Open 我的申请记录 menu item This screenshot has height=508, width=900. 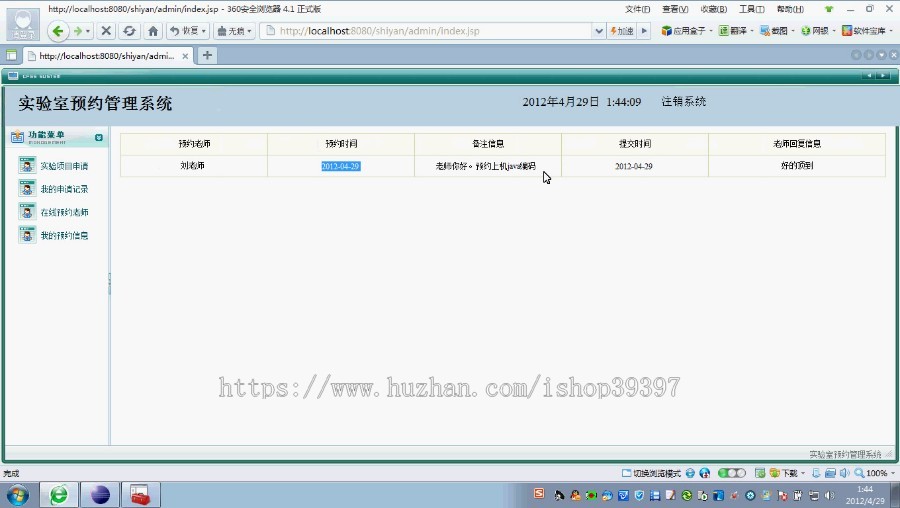(64, 189)
